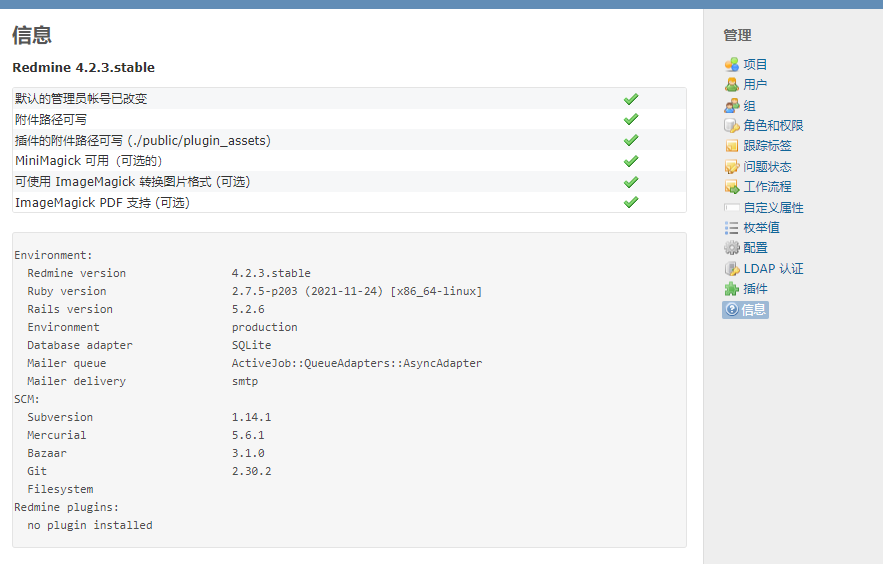Click the 工作流程 workflow icon
The image size is (883, 564).
pyautogui.click(x=732, y=187)
